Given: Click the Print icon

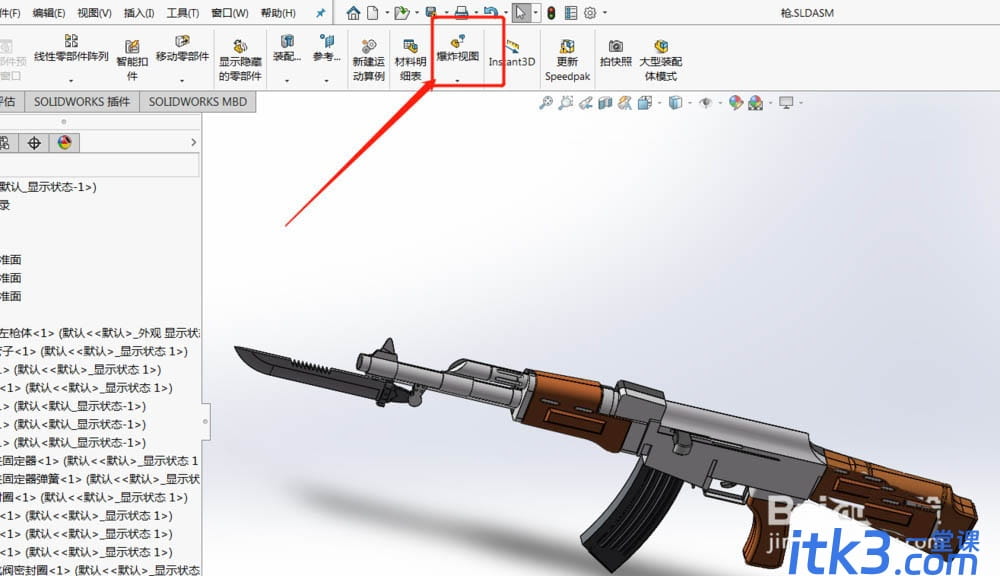Looking at the screenshot, I should pyautogui.click(x=462, y=13).
